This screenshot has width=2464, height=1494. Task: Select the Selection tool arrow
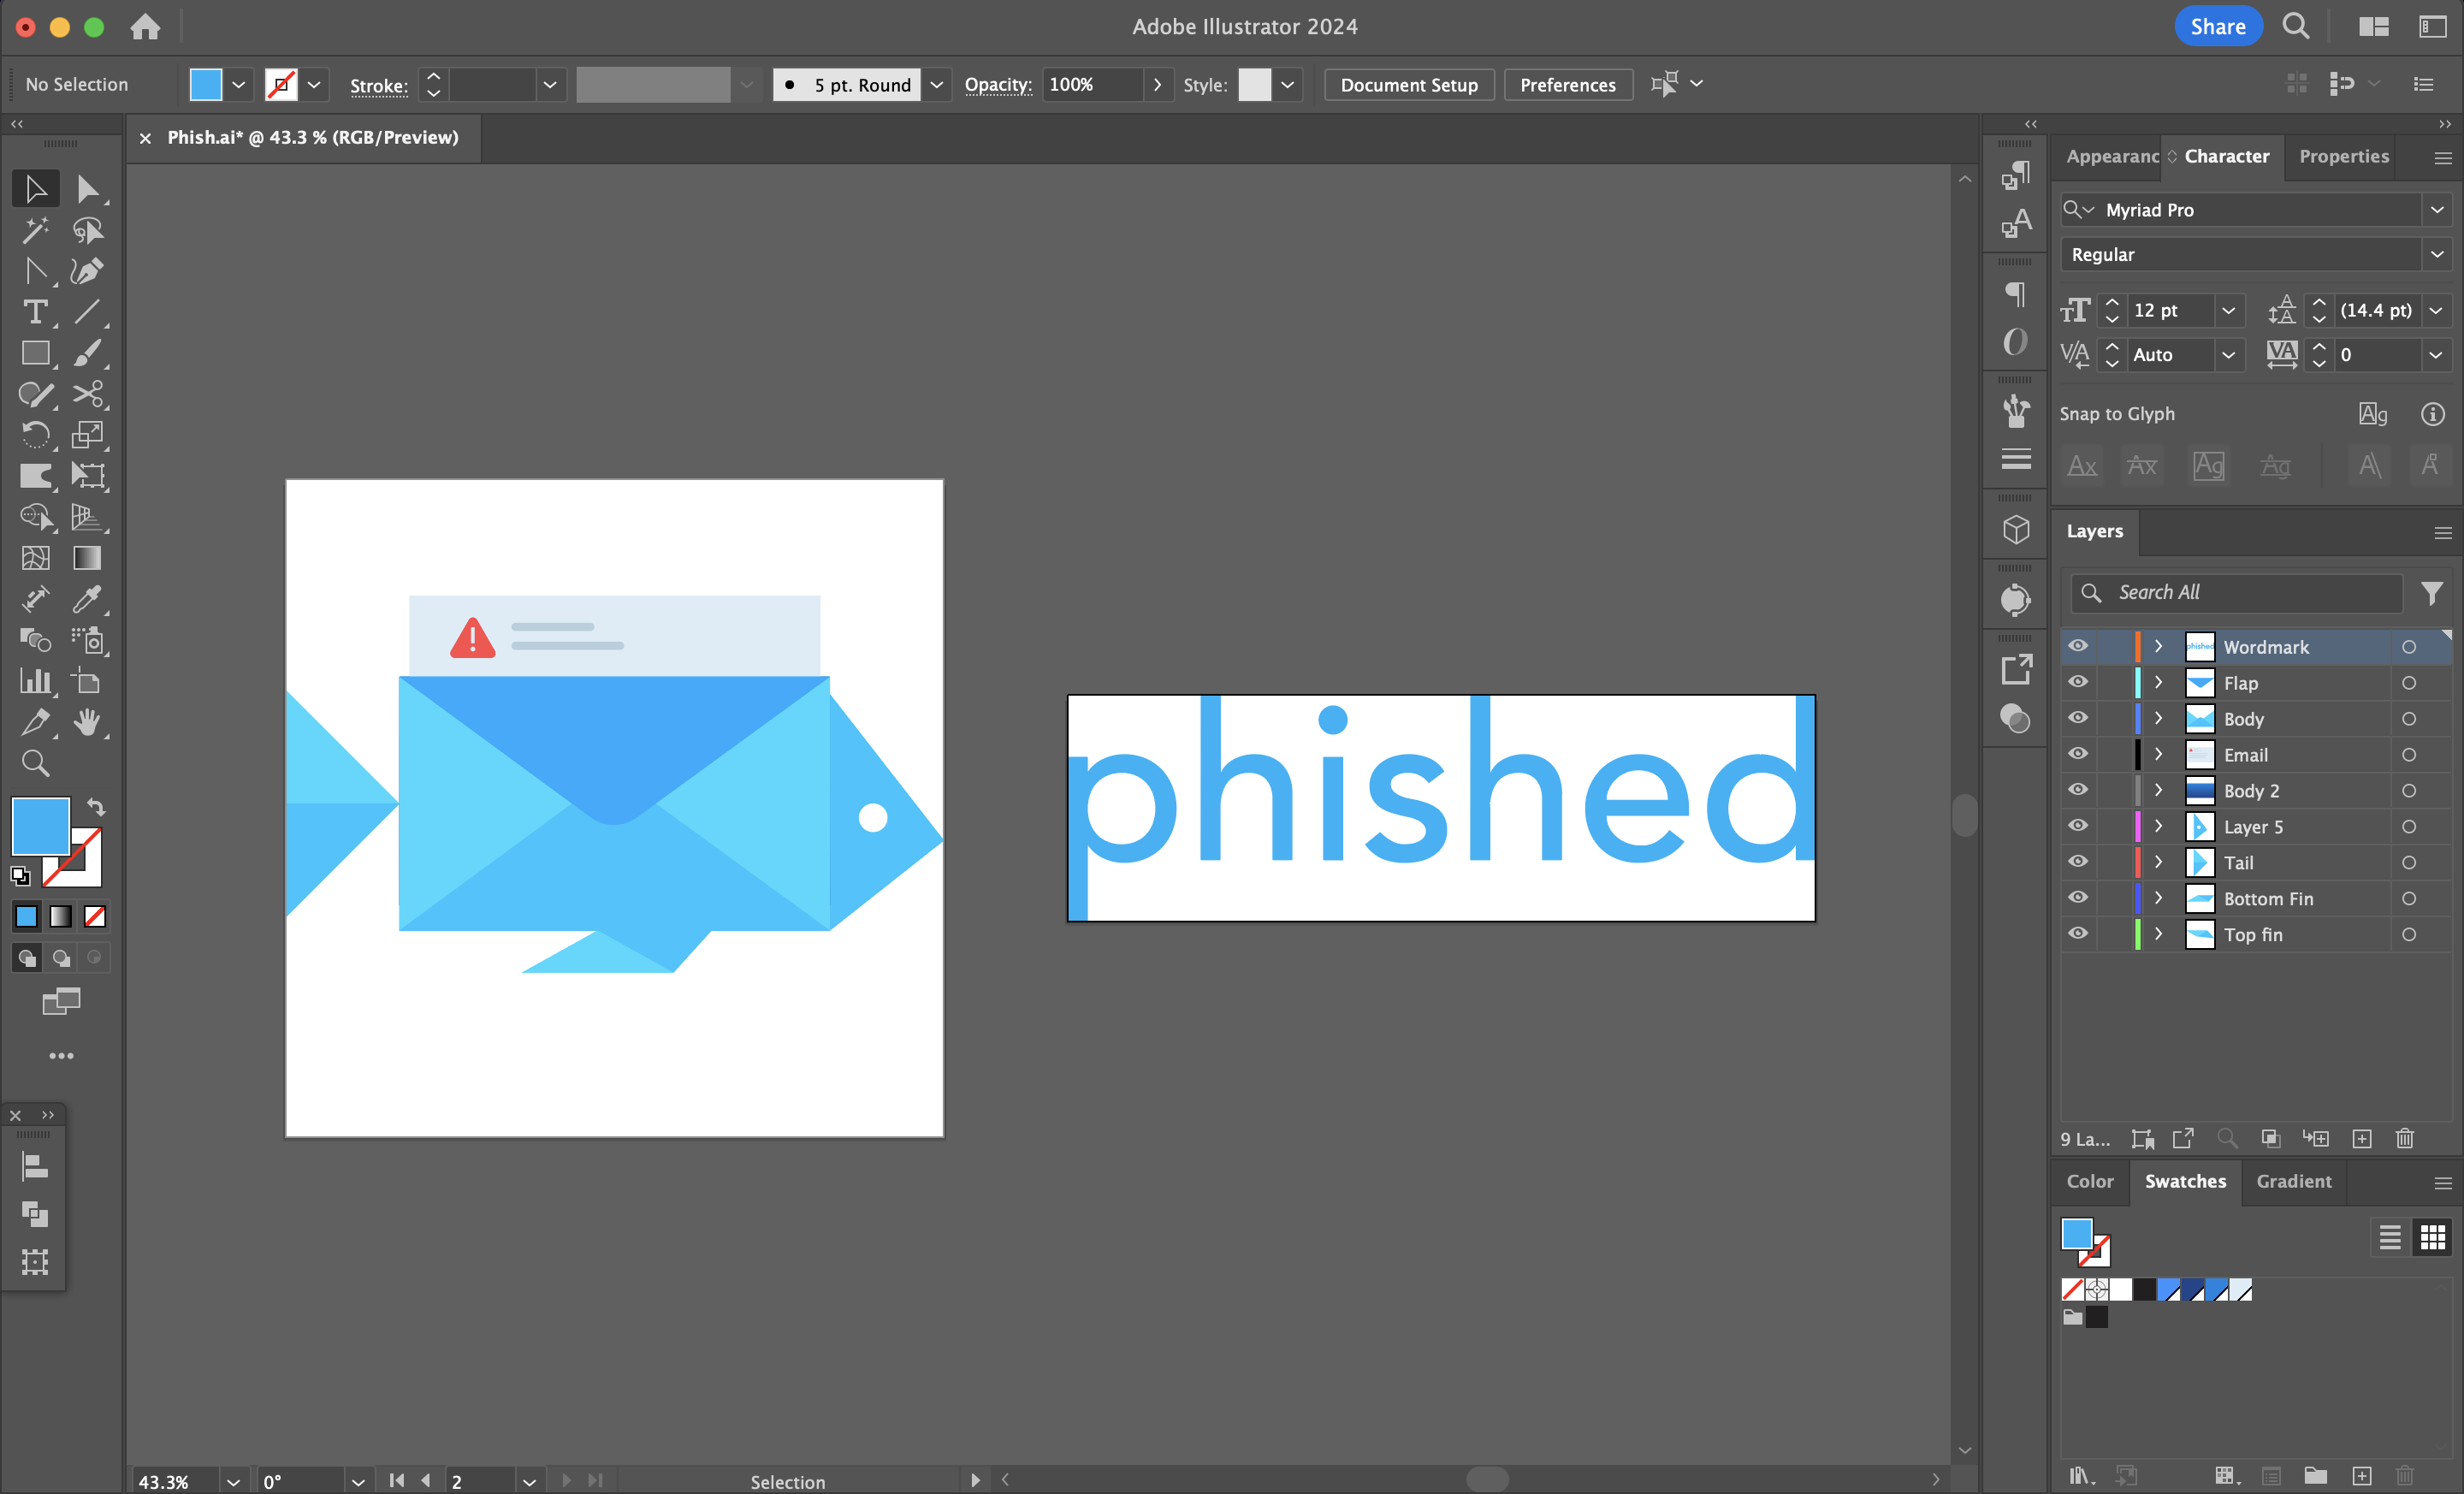[35, 188]
